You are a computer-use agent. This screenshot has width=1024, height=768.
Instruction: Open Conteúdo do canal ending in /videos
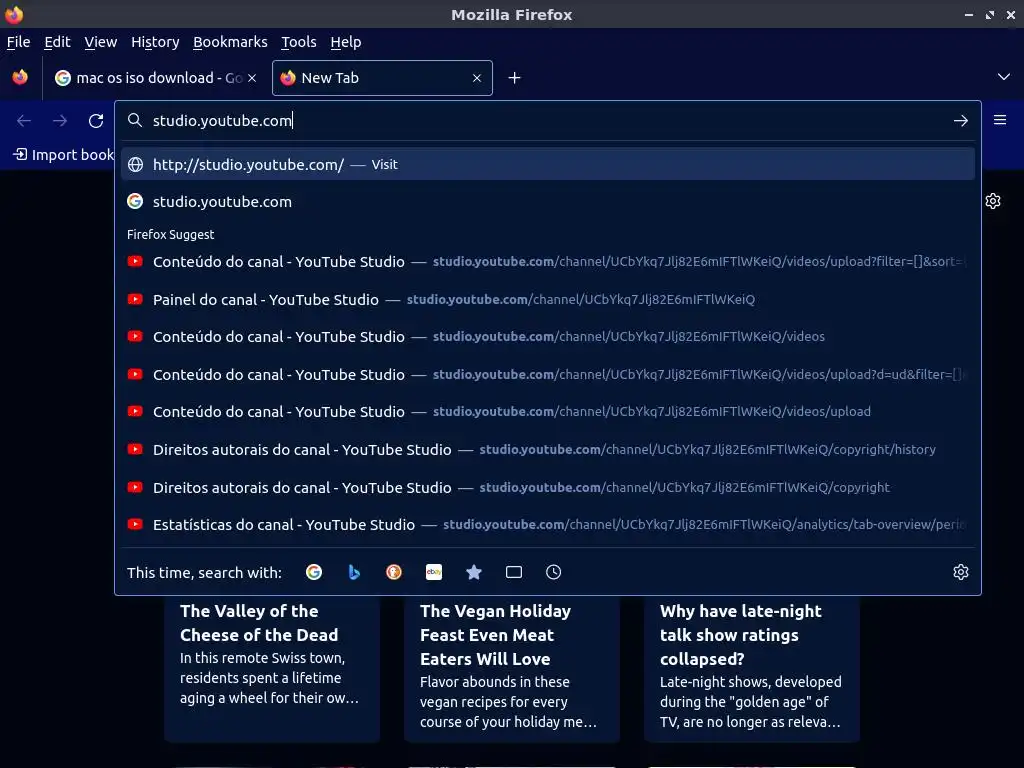tap(547, 337)
